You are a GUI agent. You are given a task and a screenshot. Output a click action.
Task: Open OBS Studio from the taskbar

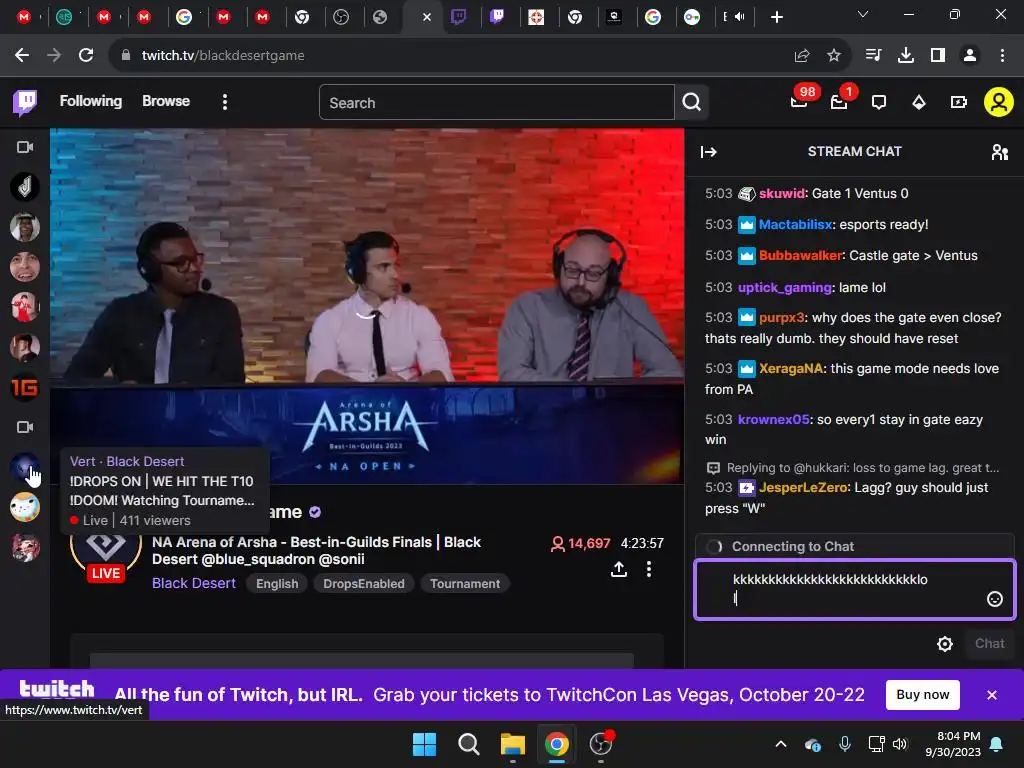click(x=601, y=744)
